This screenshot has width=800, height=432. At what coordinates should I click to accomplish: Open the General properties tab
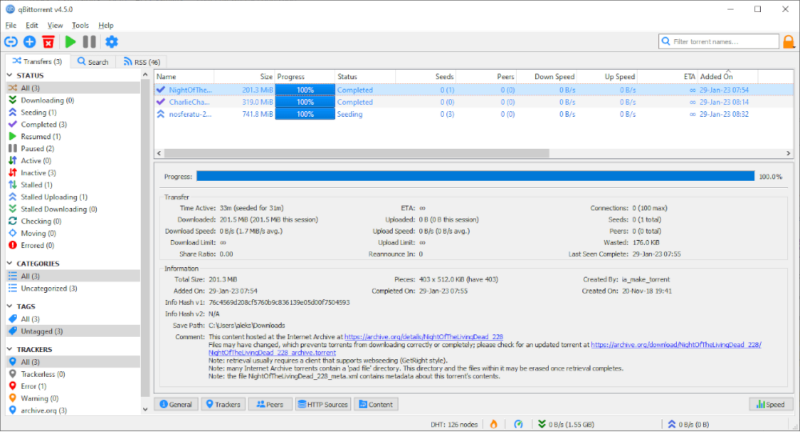pos(176,404)
